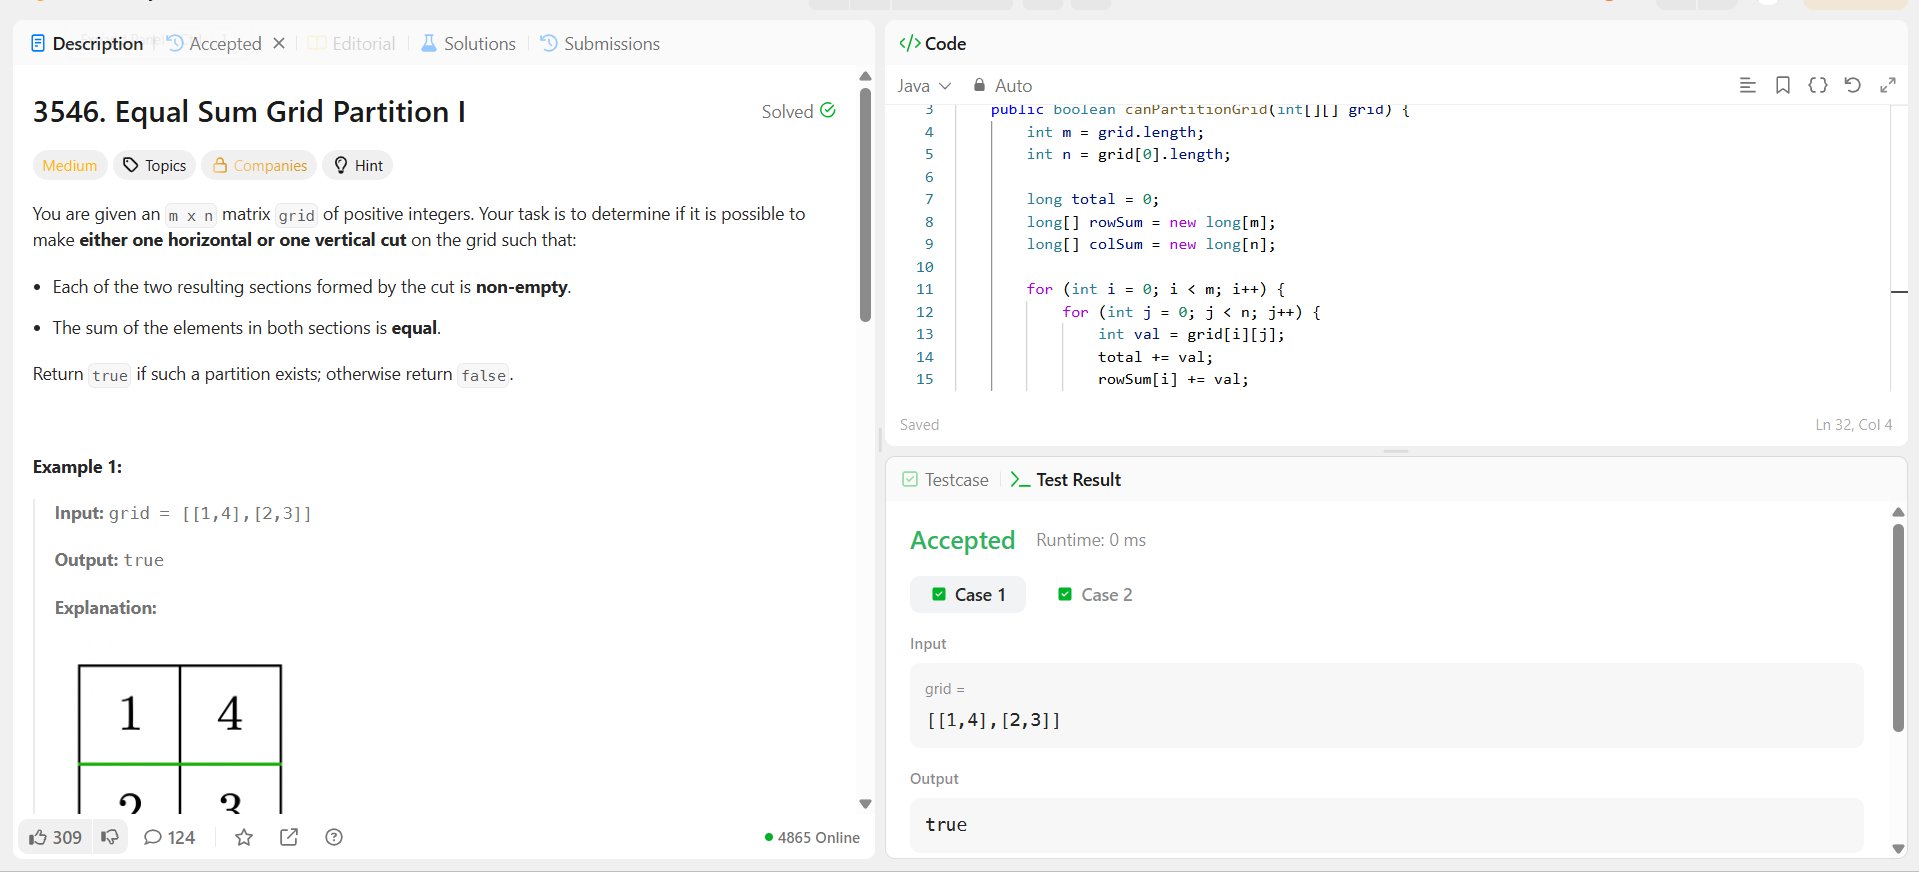The width and height of the screenshot is (1919, 872).
Task: Bookmark the code using the bookmark icon
Action: [x=1782, y=86]
